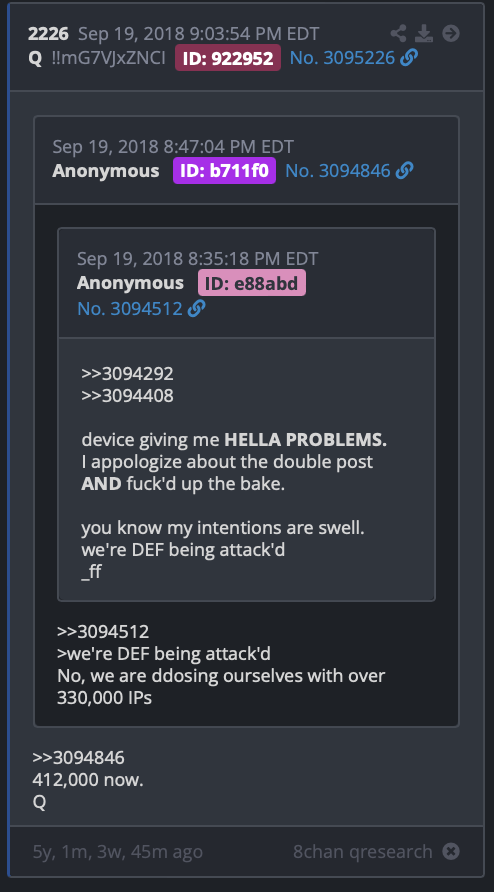
Task: Click the chain link icon beside No. 3094846
Action: 404,171
